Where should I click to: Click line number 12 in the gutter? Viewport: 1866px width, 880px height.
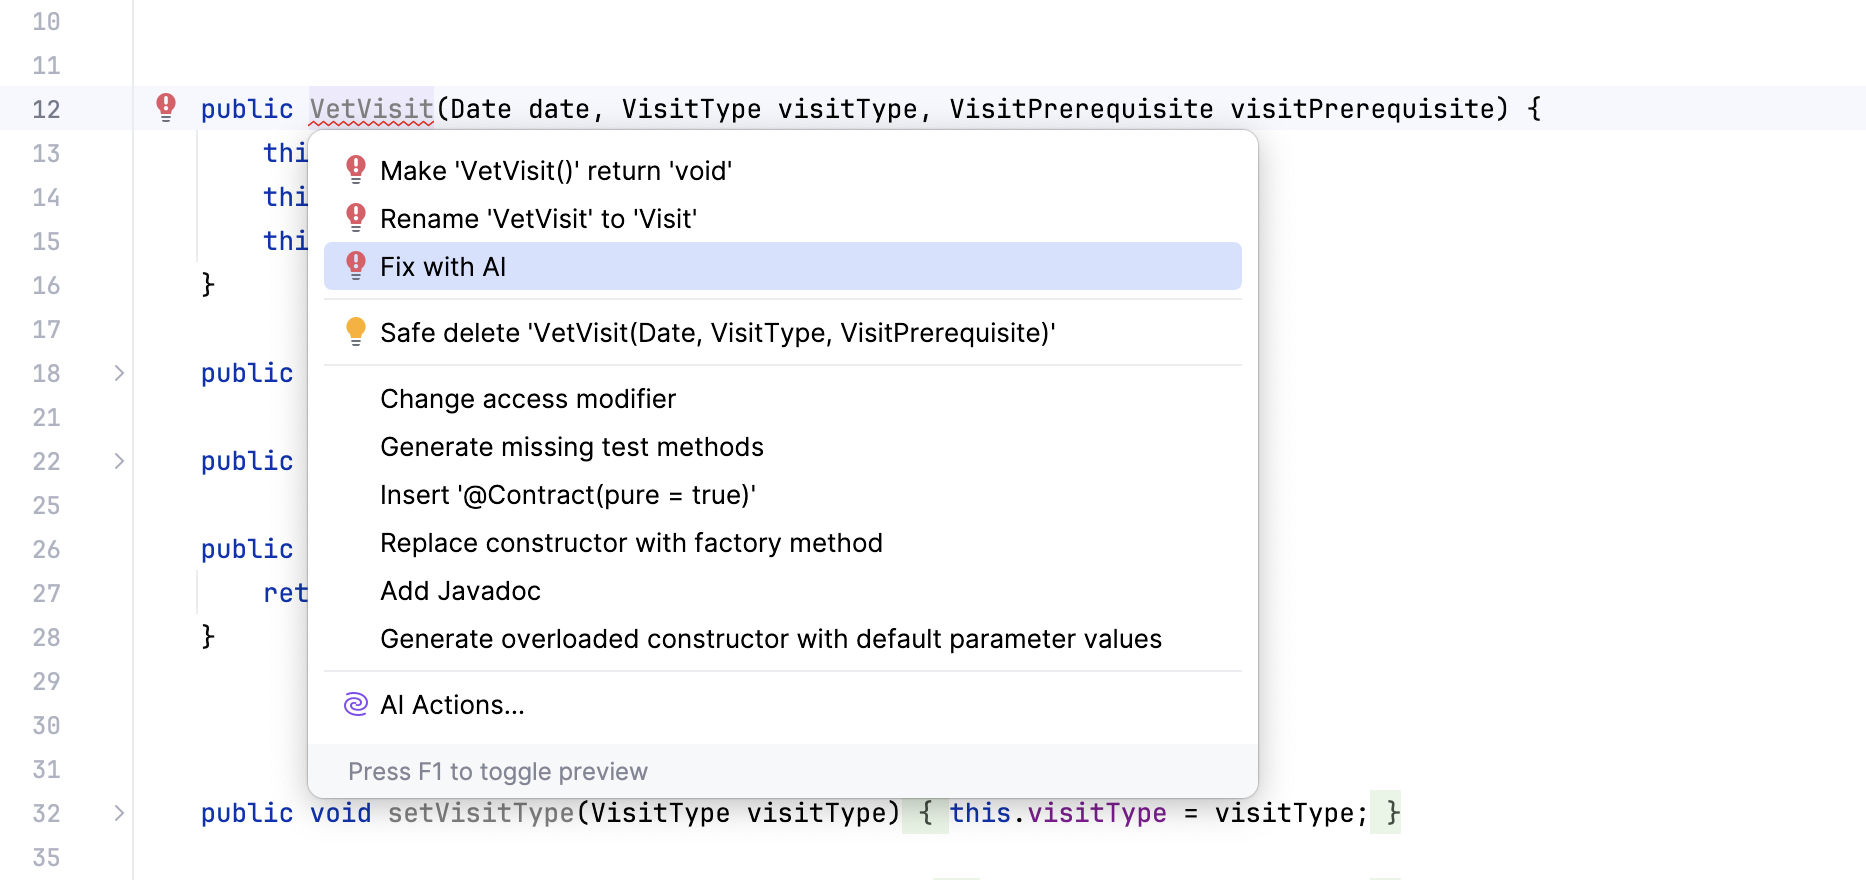(x=46, y=109)
